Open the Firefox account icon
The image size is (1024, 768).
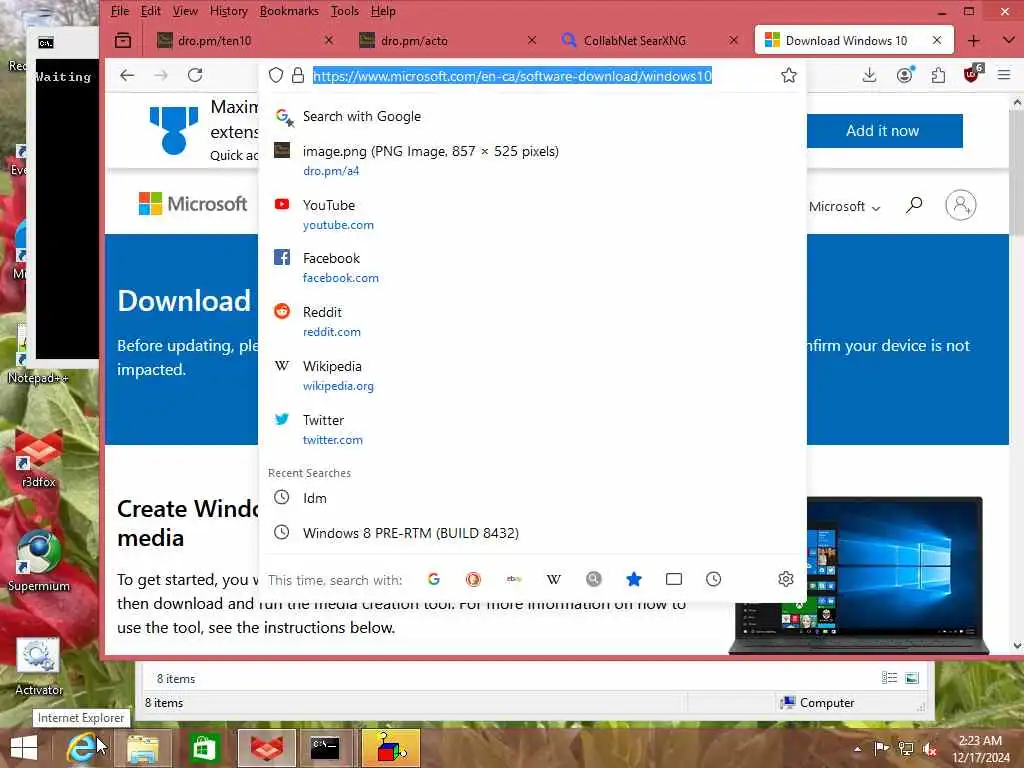[904, 76]
